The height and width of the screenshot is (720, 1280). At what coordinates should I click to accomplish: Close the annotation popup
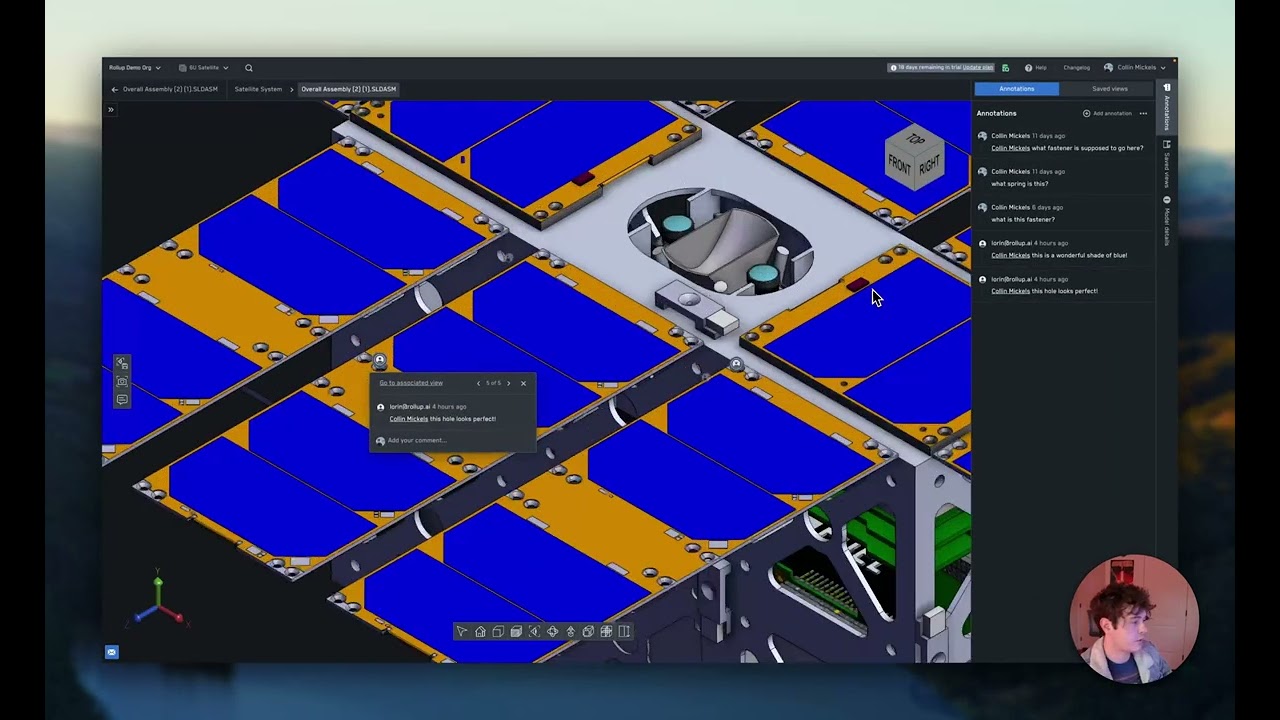pos(523,383)
